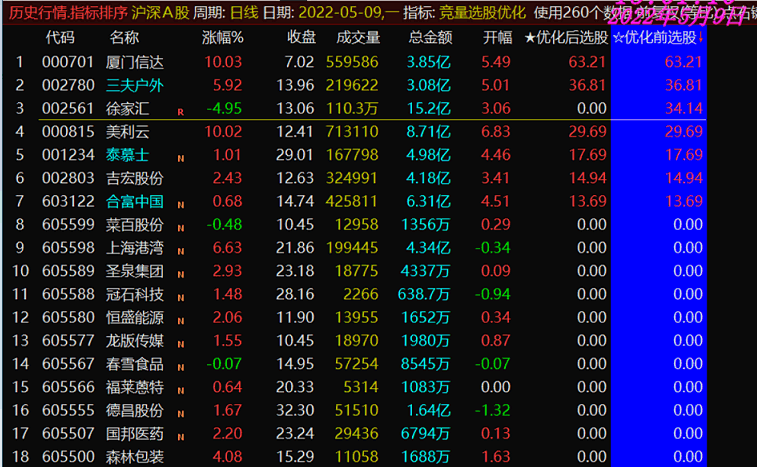Image resolution: width=757 pixels, height=467 pixels.
Task: Select stock row 三夫户外
Action: [355, 85]
